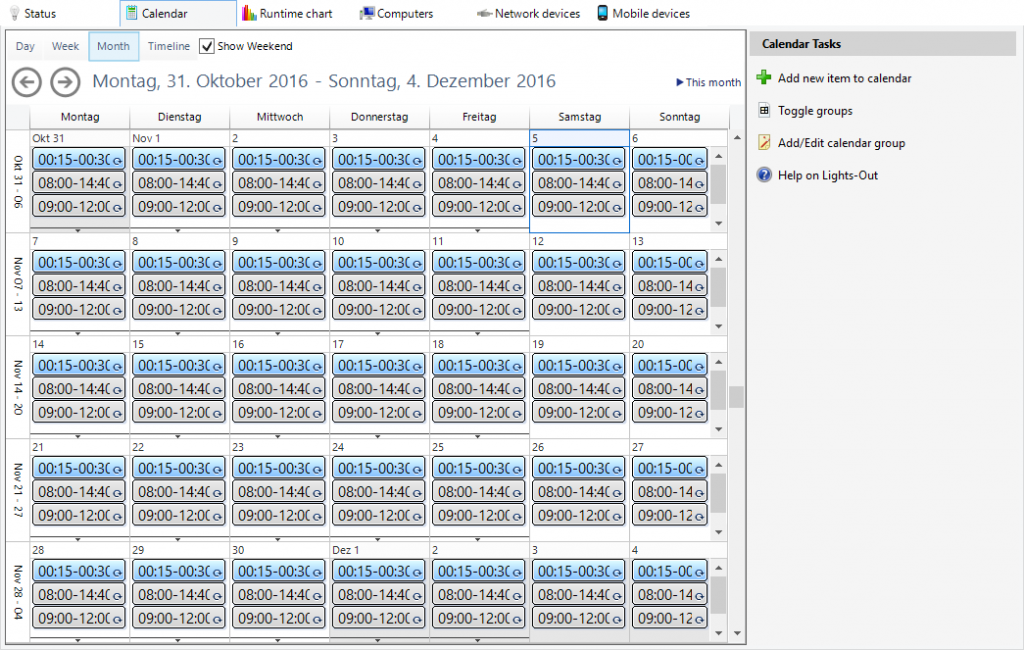The image size is (1024, 650).
Task: Expand more items under November 21
Action: tap(78, 540)
